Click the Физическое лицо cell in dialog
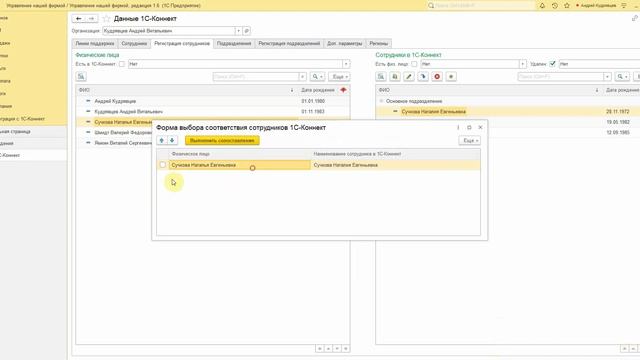This screenshot has height=360, width=640. point(240,165)
